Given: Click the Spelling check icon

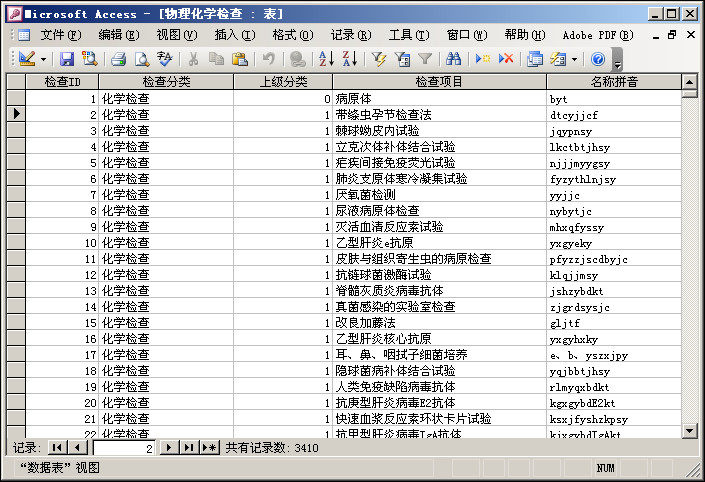Looking at the screenshot, I should (x=165, y=59).
